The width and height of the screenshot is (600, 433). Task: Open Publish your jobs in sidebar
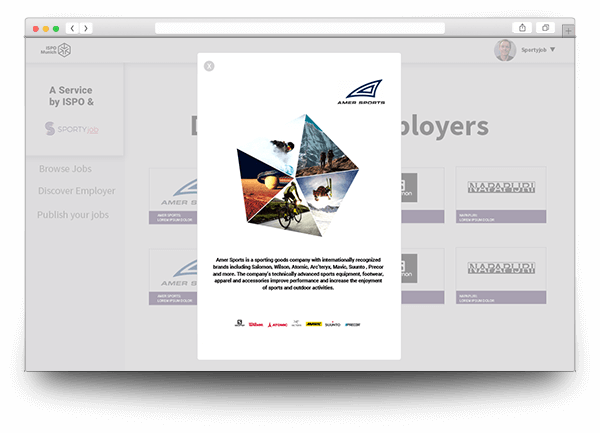[73, 215]
